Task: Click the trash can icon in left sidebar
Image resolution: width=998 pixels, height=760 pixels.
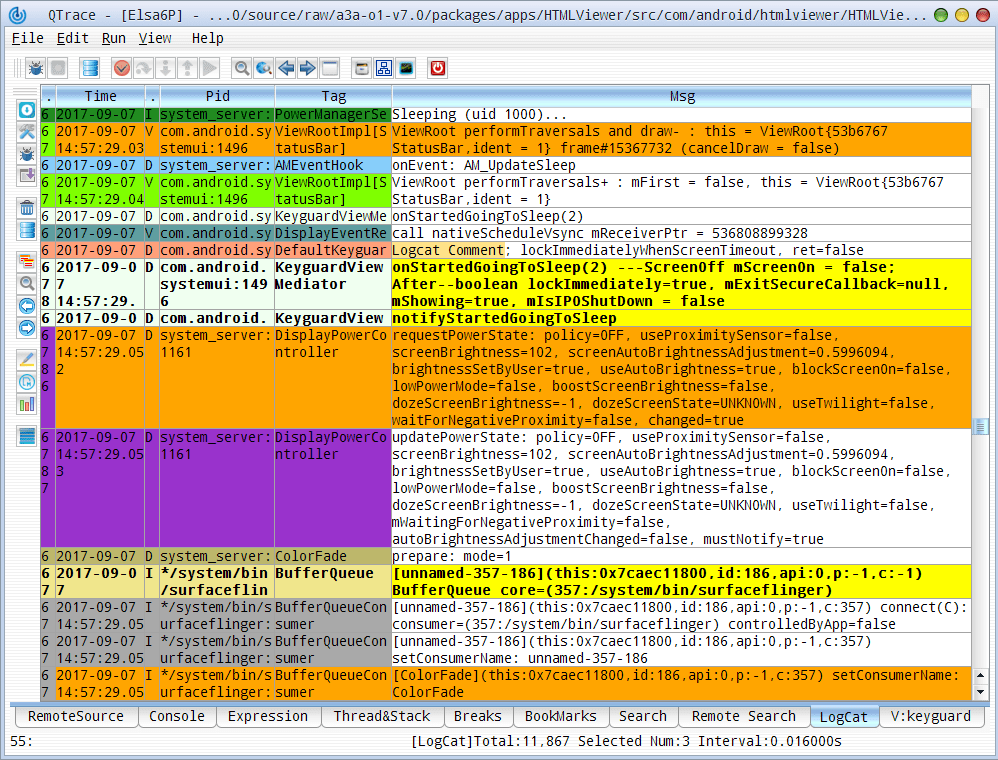Action: pos(27,208)
